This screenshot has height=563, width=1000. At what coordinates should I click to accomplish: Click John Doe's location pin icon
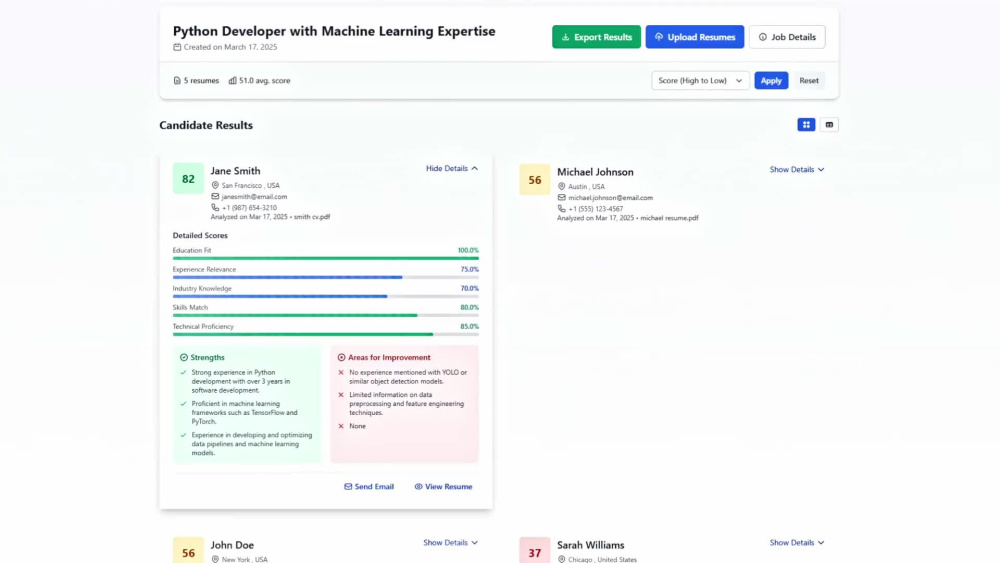click(215, 559)
